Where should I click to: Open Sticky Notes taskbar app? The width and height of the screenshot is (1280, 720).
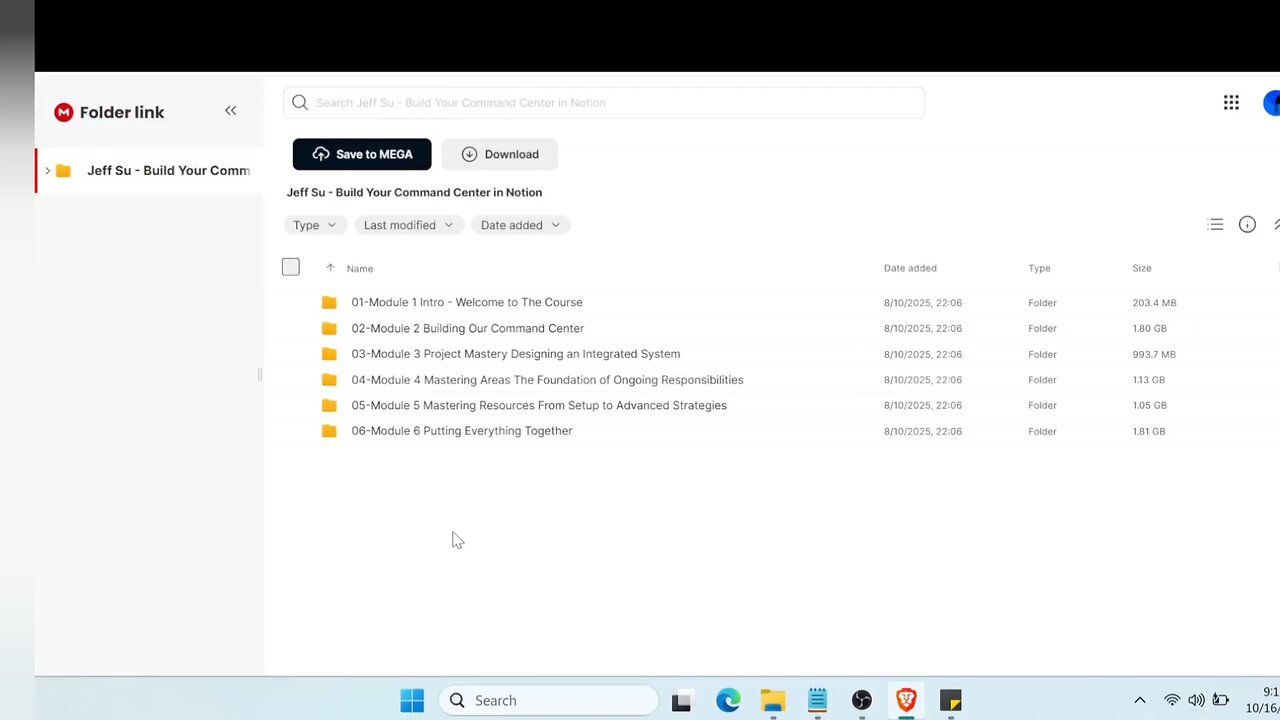pos(950,701)
